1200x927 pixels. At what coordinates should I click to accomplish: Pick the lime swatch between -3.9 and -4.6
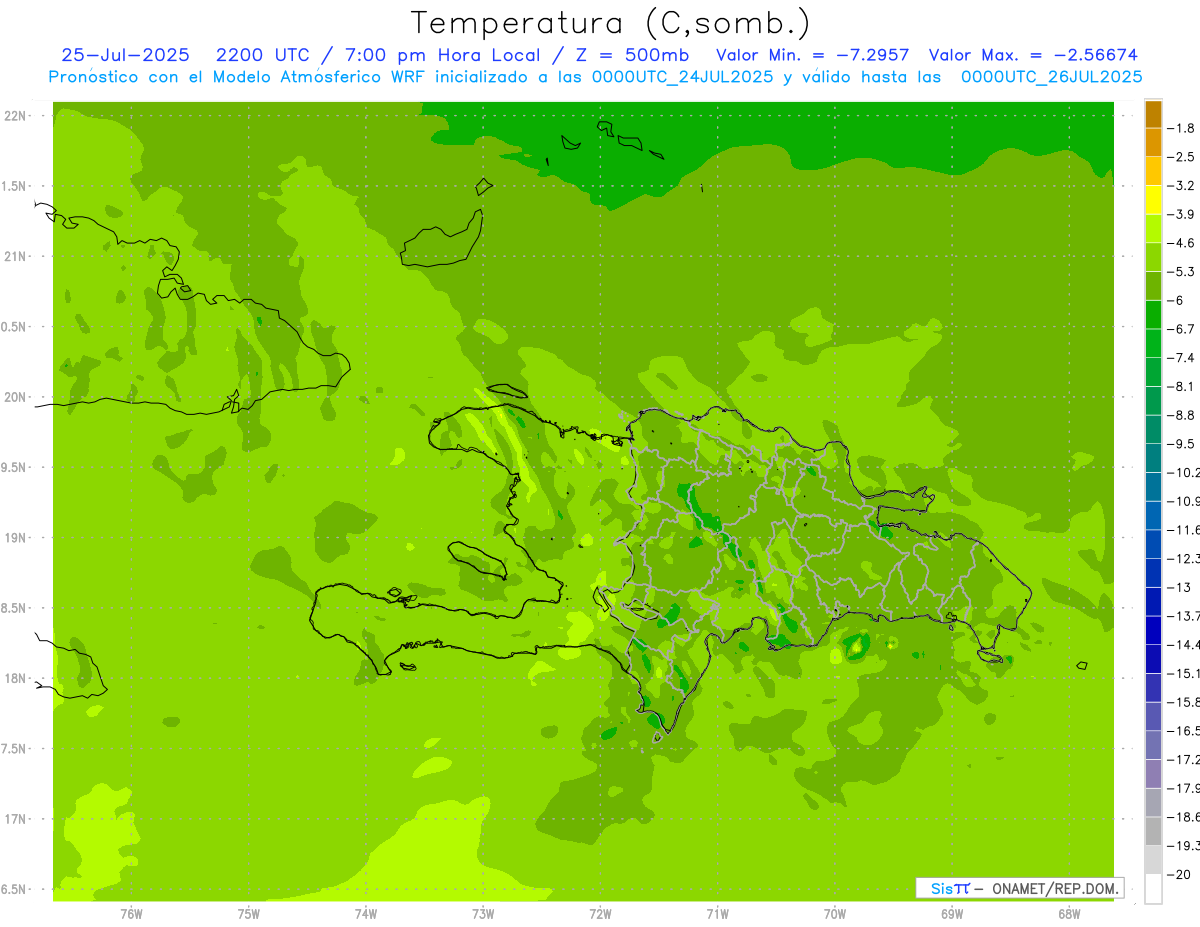point(1153,228)
